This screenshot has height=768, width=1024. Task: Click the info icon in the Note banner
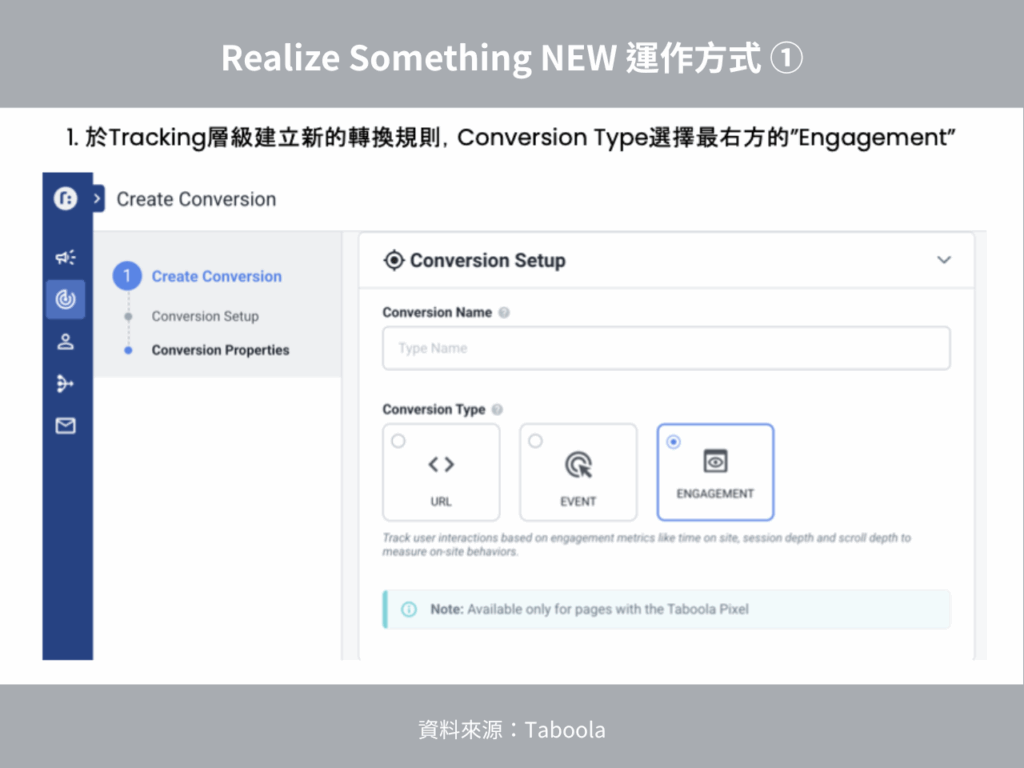tap(409, 609)
